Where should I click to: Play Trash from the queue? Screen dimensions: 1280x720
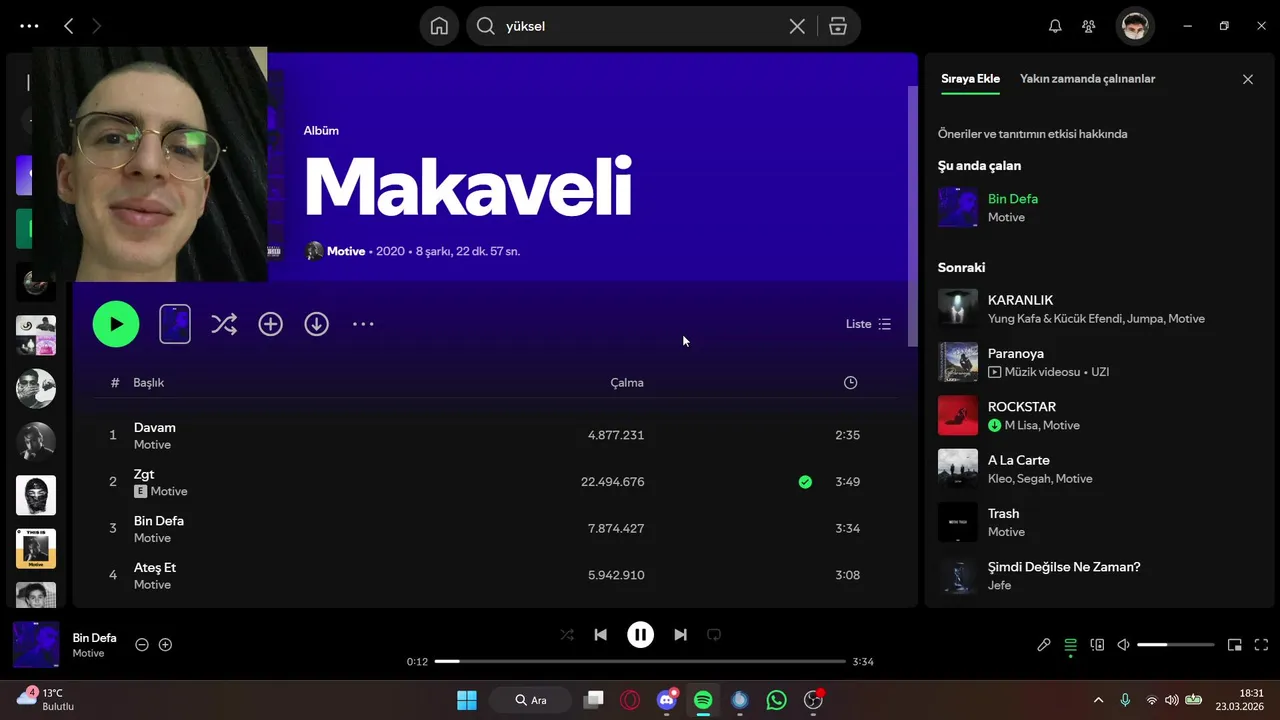[x=1098, y=522]
